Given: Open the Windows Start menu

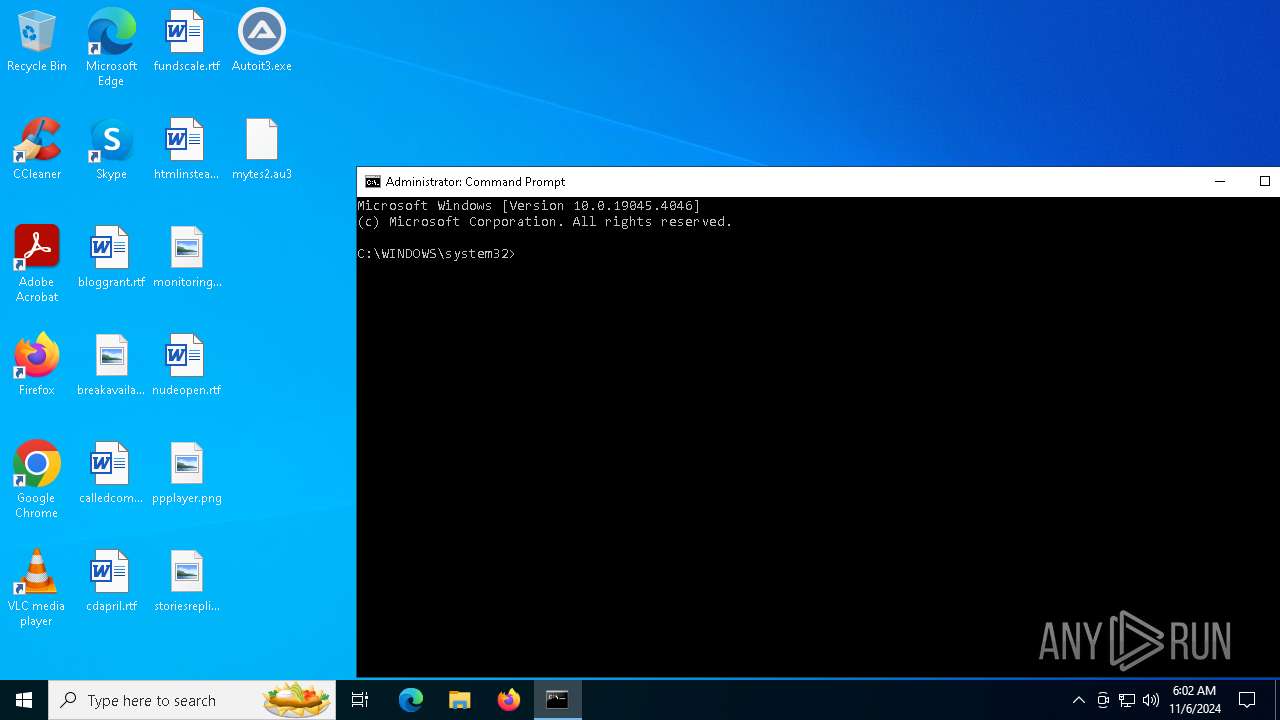Looking at the screenshot, I should (24, 700).
